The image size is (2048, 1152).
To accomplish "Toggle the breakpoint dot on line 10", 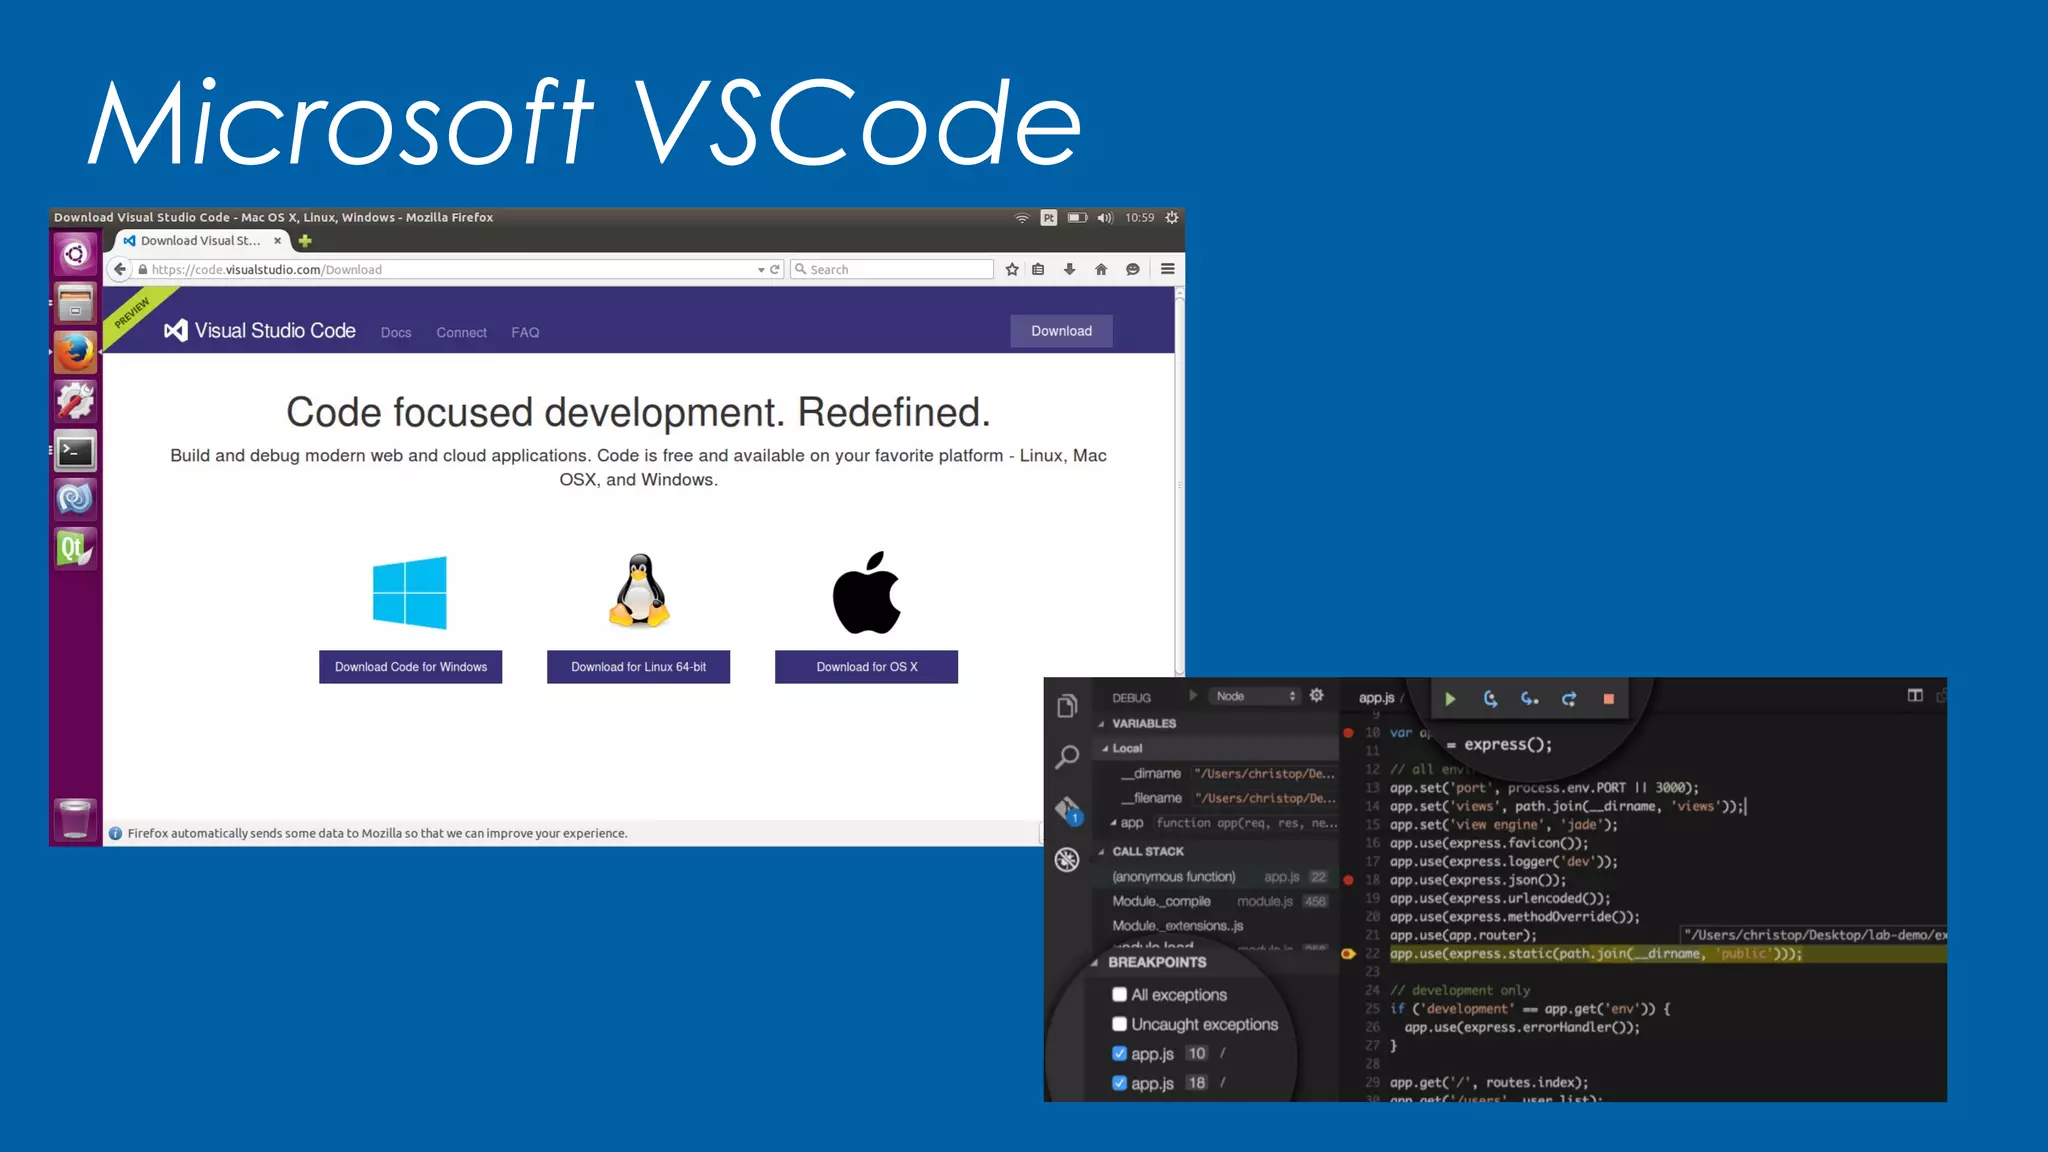I will (1348, 733).
